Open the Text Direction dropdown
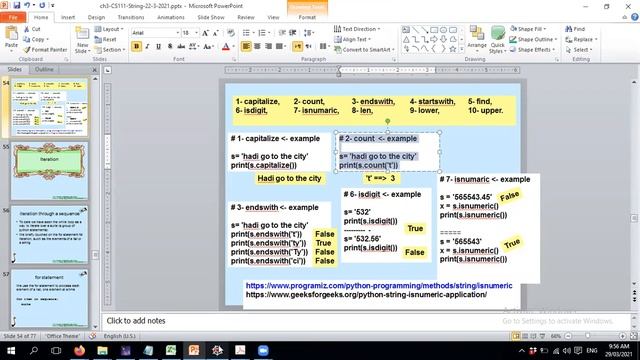 click(x=357, y=29)
